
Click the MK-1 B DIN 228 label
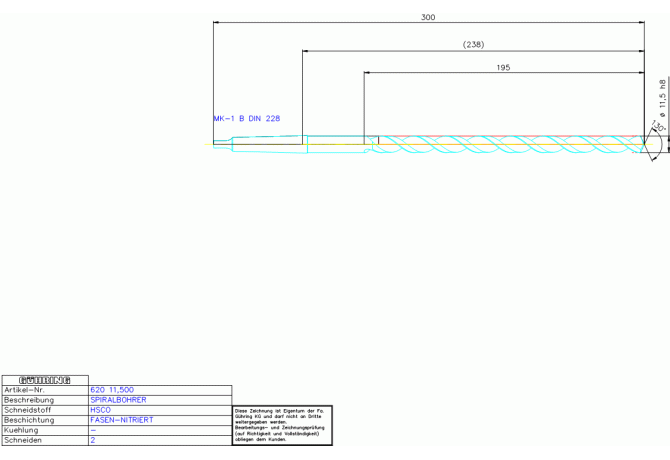pyautogui.click(x=246, y=118)
